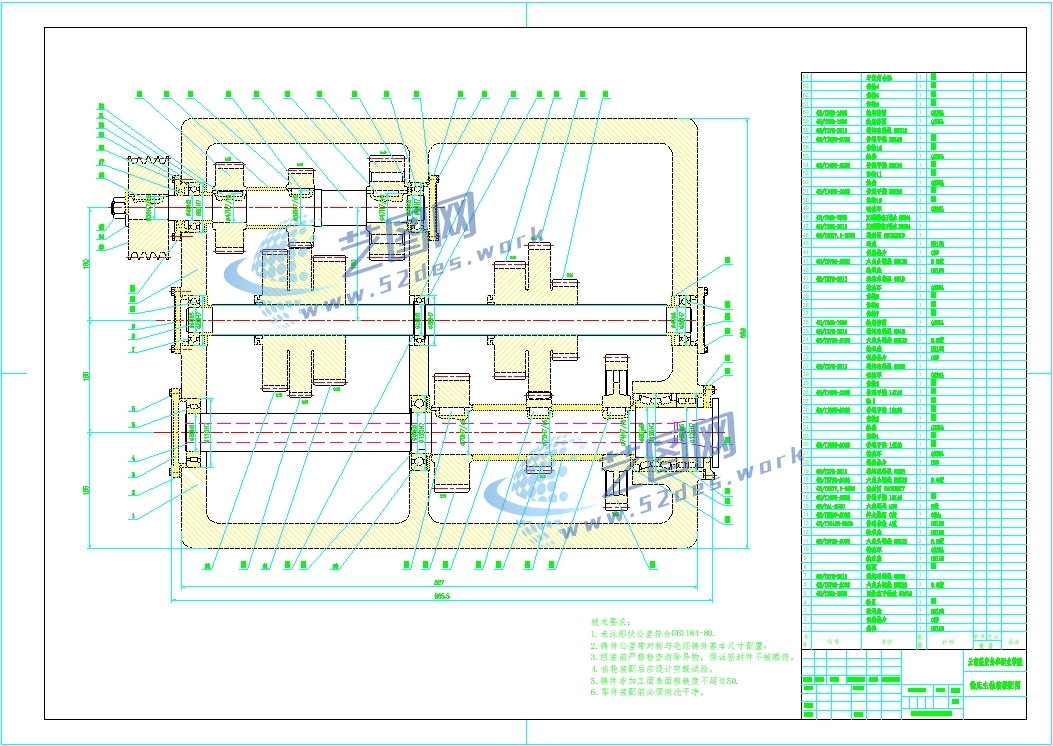Click part balloon number 1
The width and height of the screenshot is (1053, 746).
133,516
